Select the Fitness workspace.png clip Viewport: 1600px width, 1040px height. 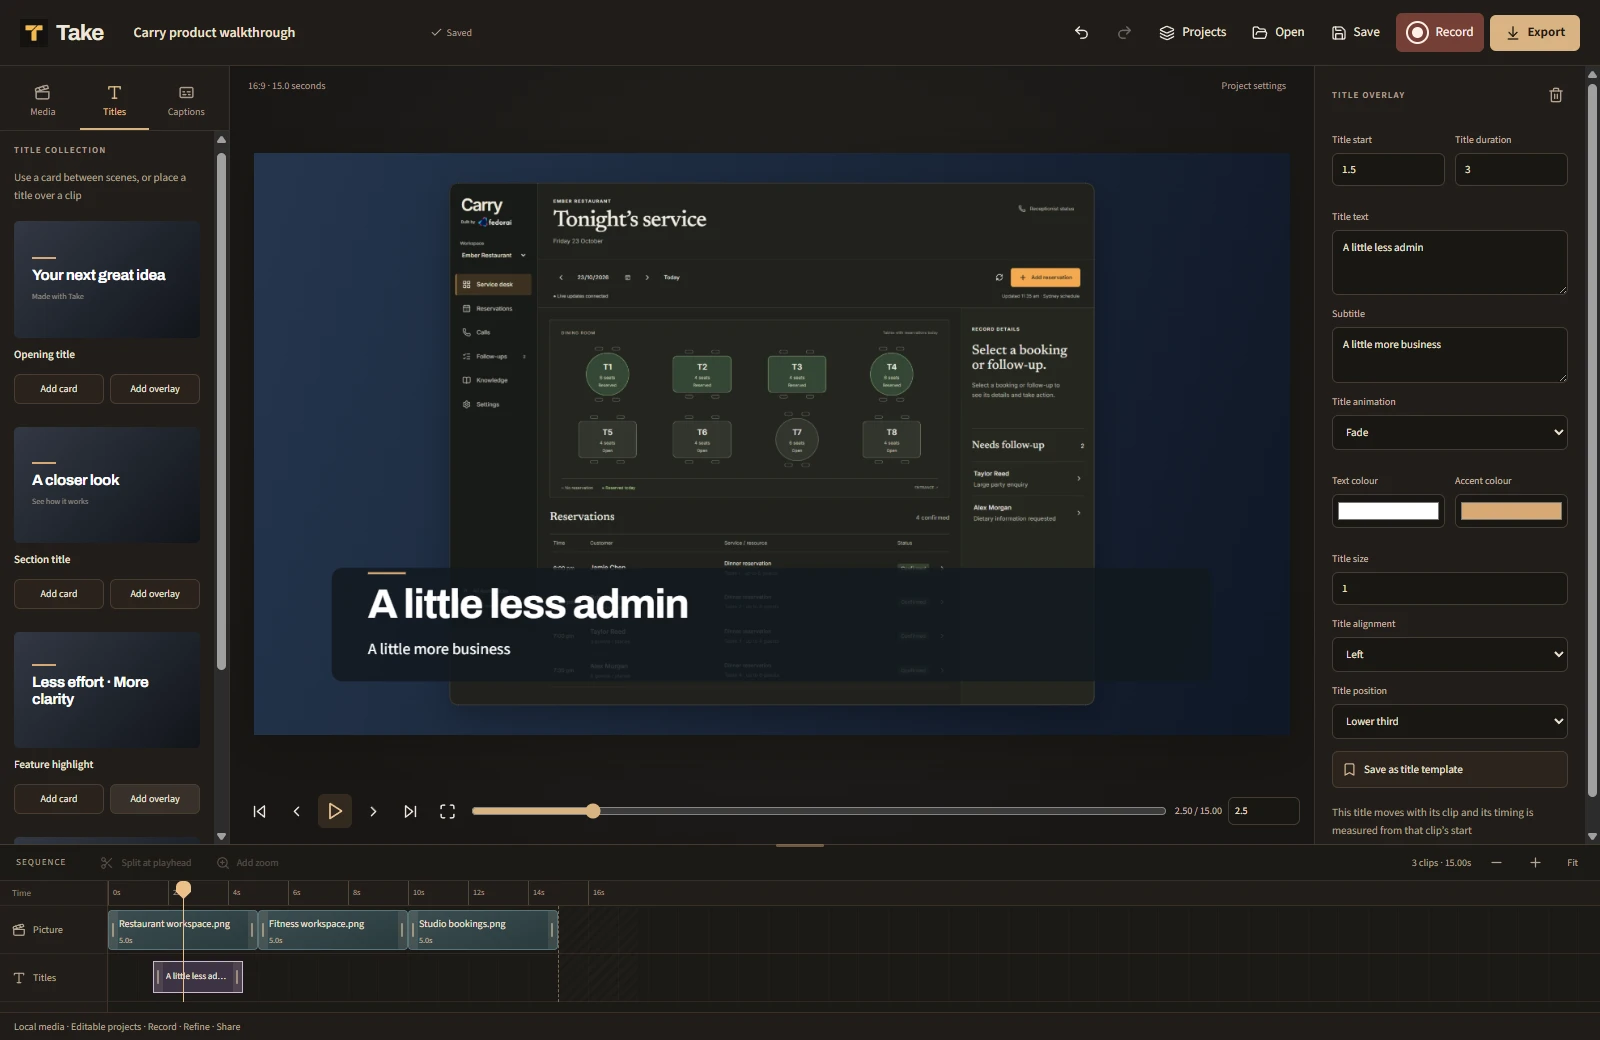click(x=333, y=930)
